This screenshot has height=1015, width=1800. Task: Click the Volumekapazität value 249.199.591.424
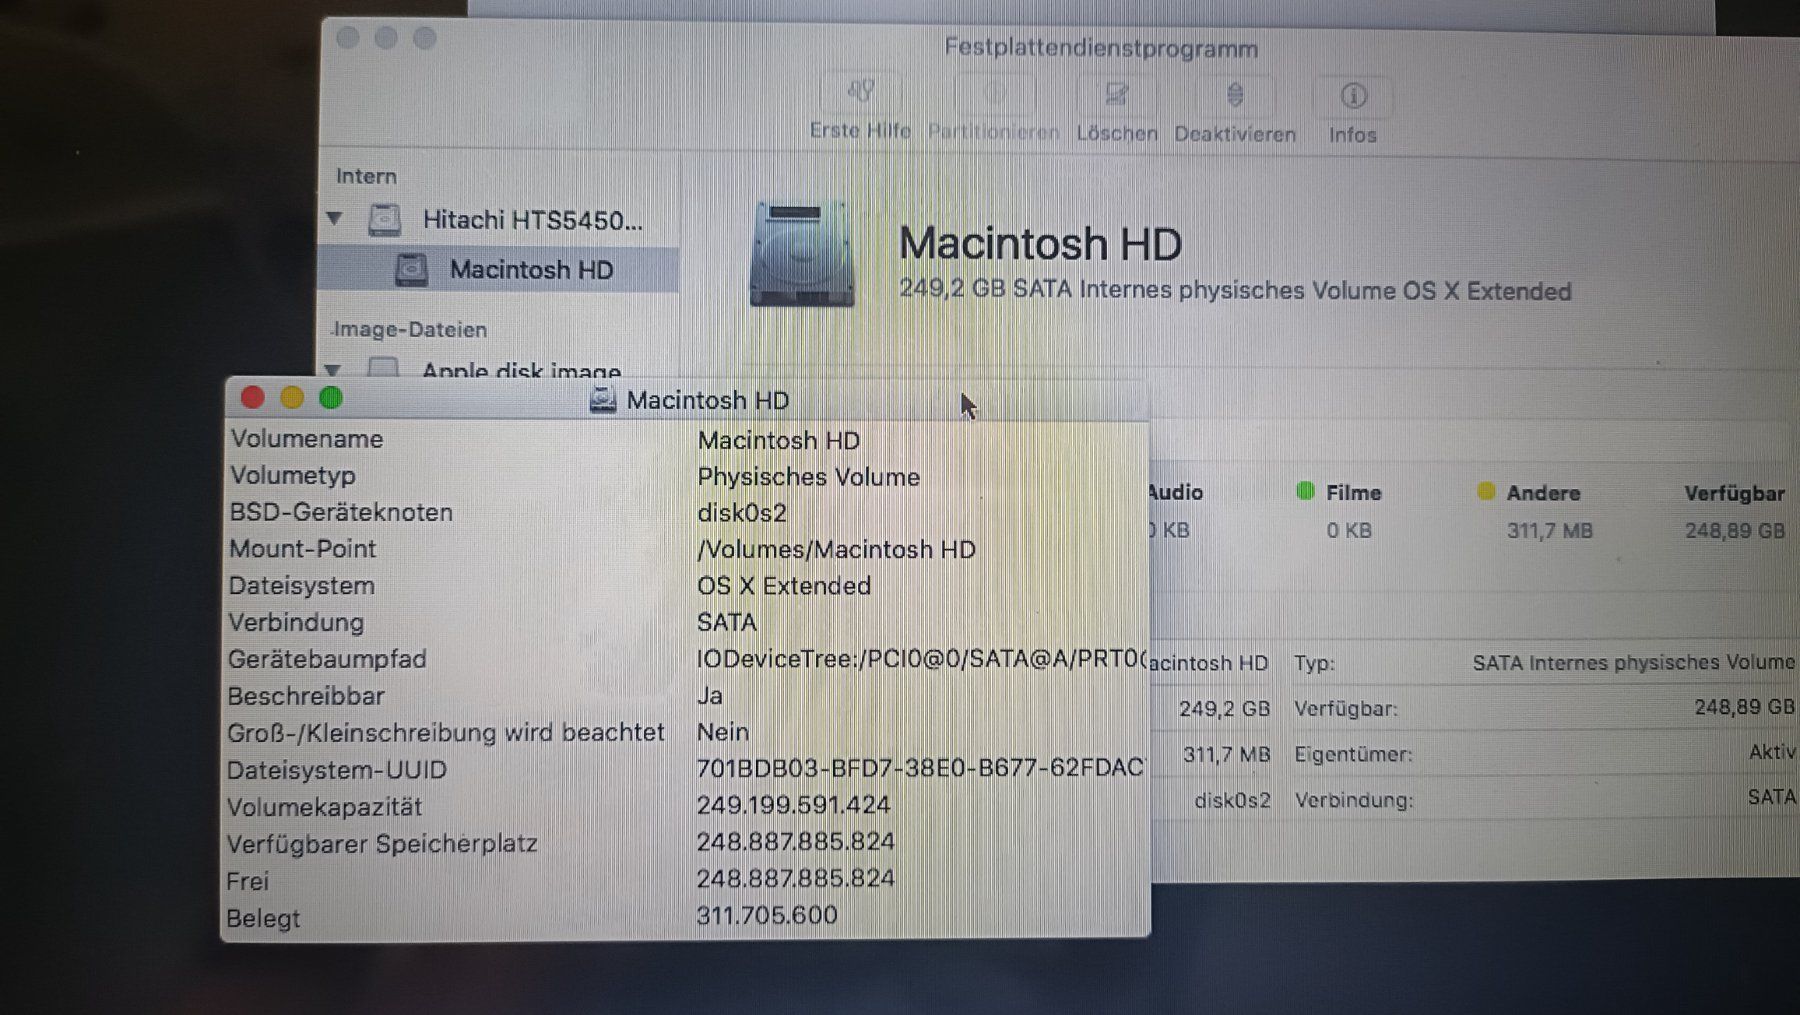[793, 805]
